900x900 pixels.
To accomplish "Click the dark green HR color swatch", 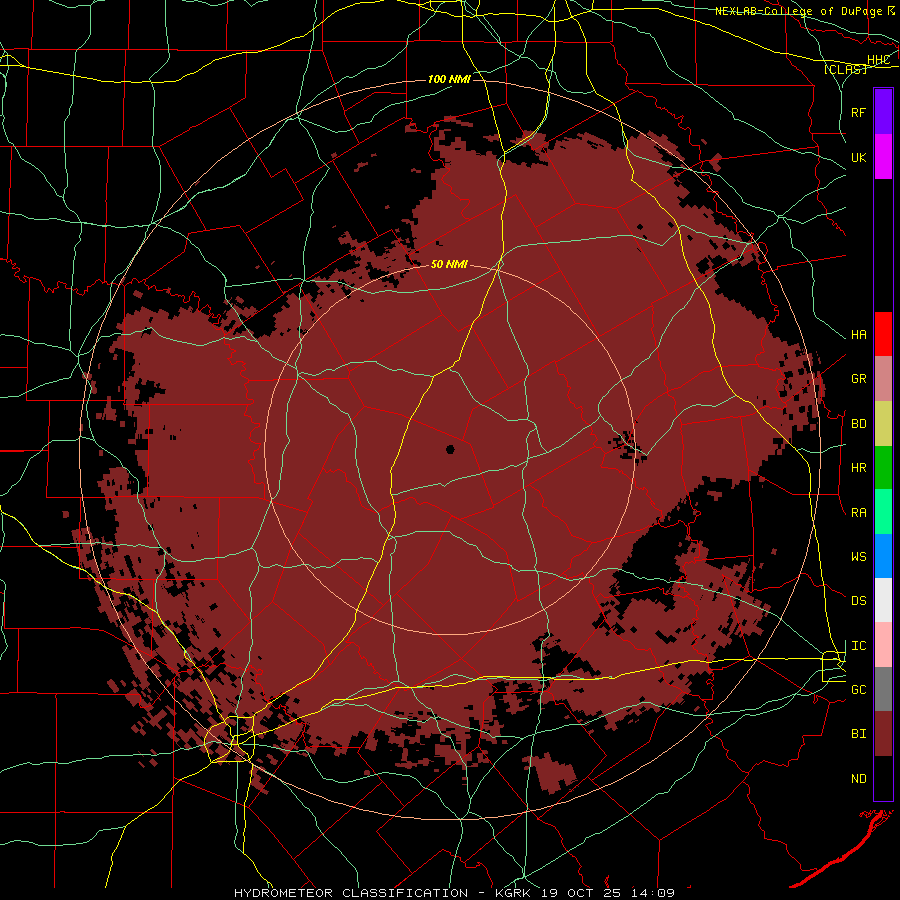I will tap(883, 467).
